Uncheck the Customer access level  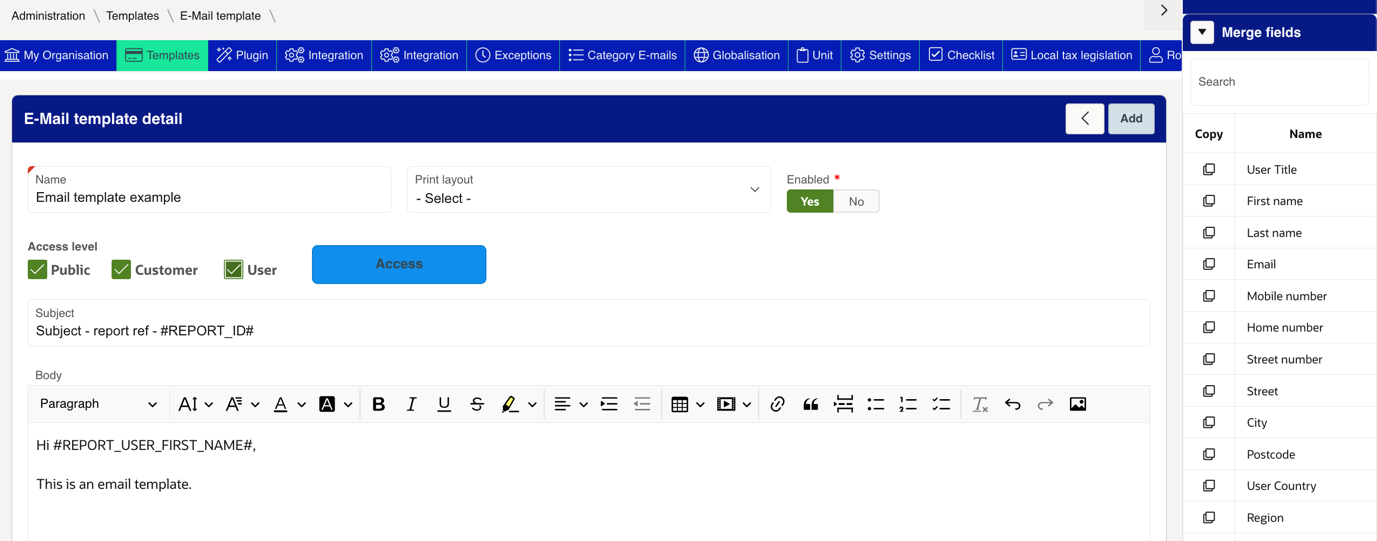click(121, 269)
